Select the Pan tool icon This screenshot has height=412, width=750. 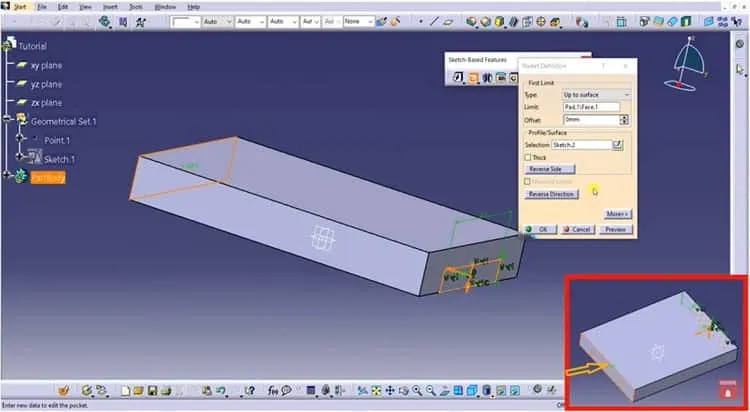[x=390, y=391]
